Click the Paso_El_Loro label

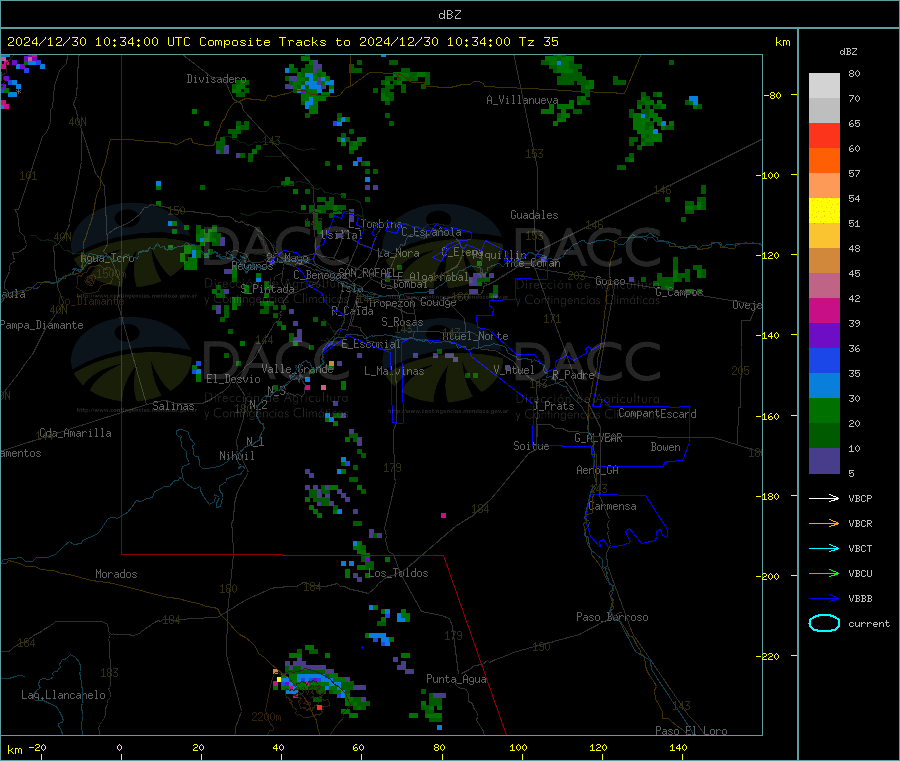[x=691, y=731]
